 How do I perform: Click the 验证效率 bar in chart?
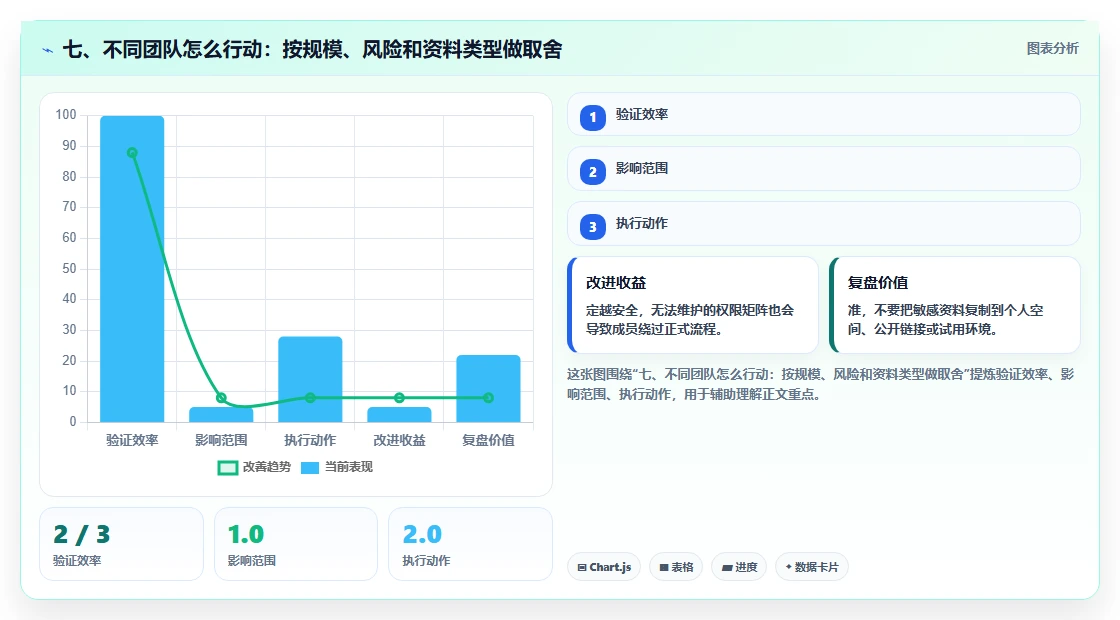(132, 269)
